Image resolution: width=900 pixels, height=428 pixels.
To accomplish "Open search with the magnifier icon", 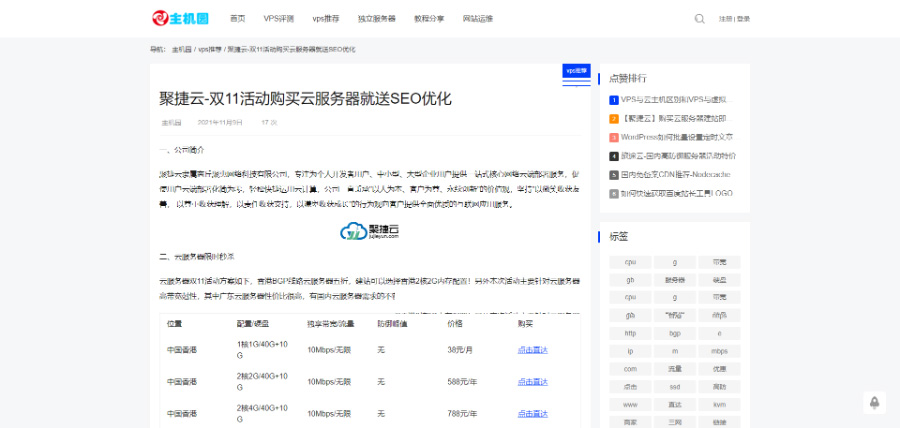I will click(x=699, y=18).
